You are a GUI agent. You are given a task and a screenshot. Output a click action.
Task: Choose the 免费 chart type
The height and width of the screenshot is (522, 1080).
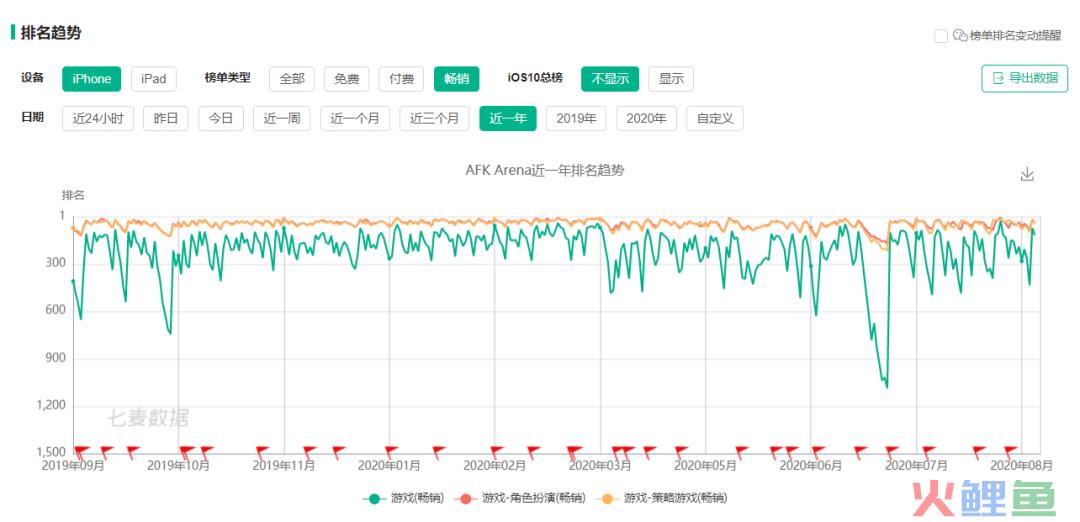click(x=346, y=79)
